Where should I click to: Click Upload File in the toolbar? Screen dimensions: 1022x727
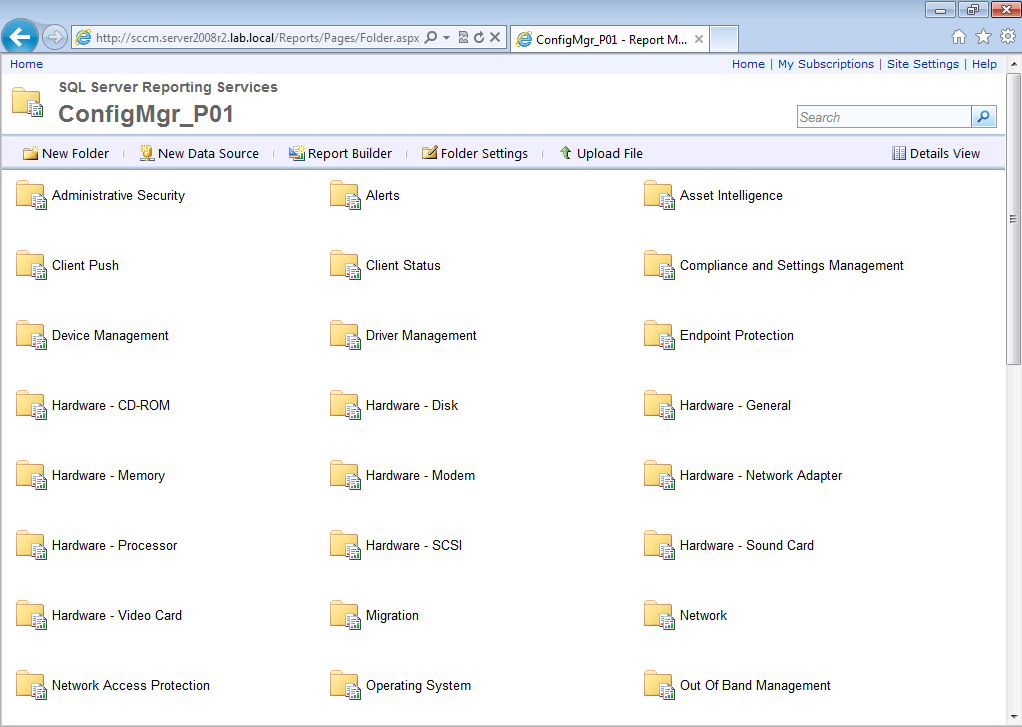601,153
